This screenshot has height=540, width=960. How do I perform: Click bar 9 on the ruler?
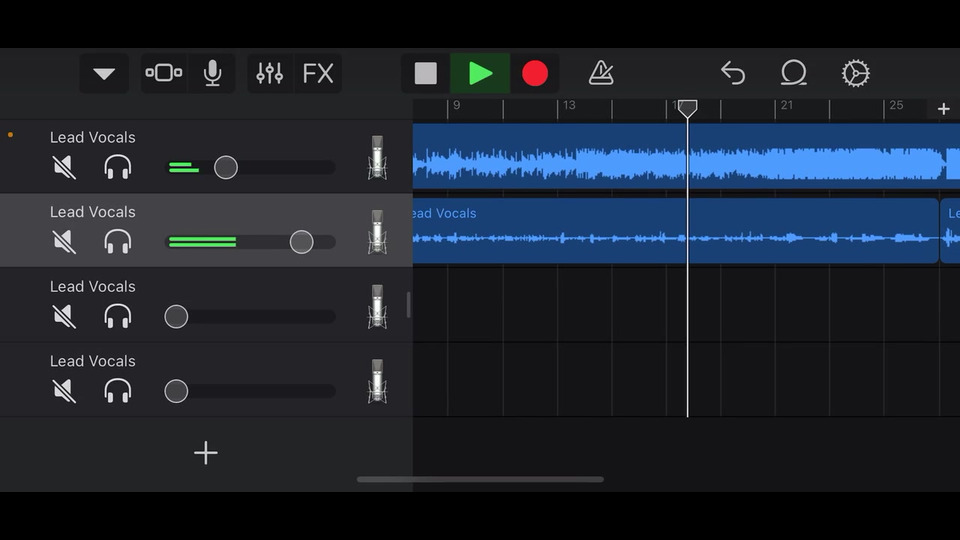pos(456,105)
